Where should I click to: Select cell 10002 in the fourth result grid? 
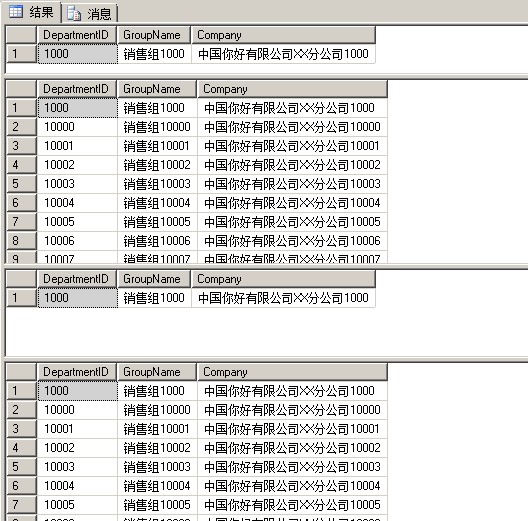click(x=77, y=448)
